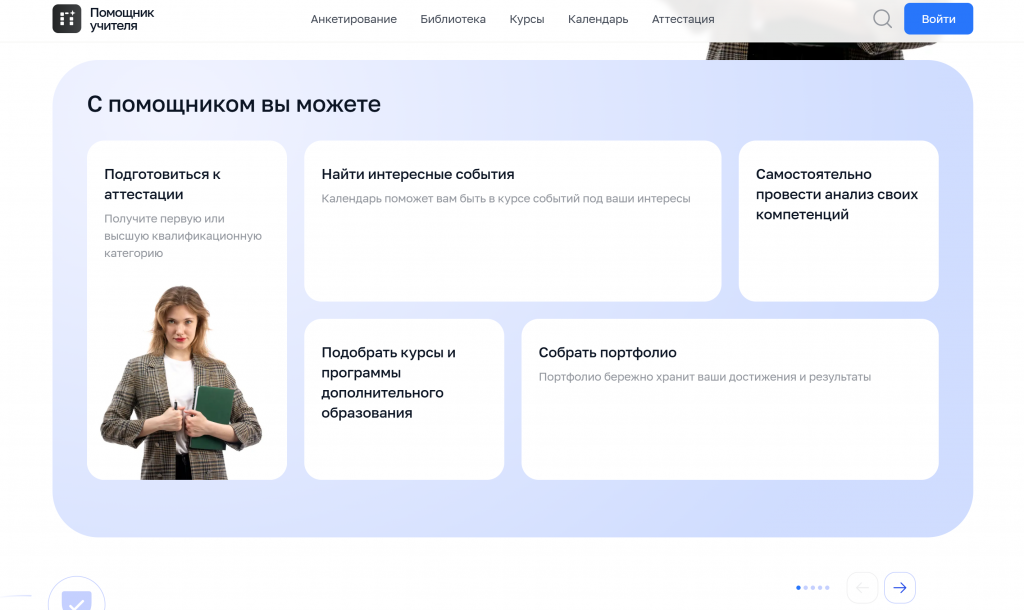Navigate to Аттестация in the header

[683, 19]
